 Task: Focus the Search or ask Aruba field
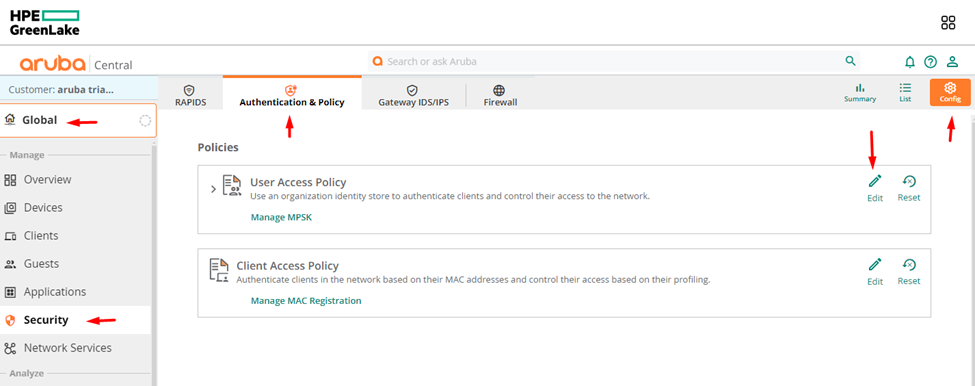click(606, 62)
